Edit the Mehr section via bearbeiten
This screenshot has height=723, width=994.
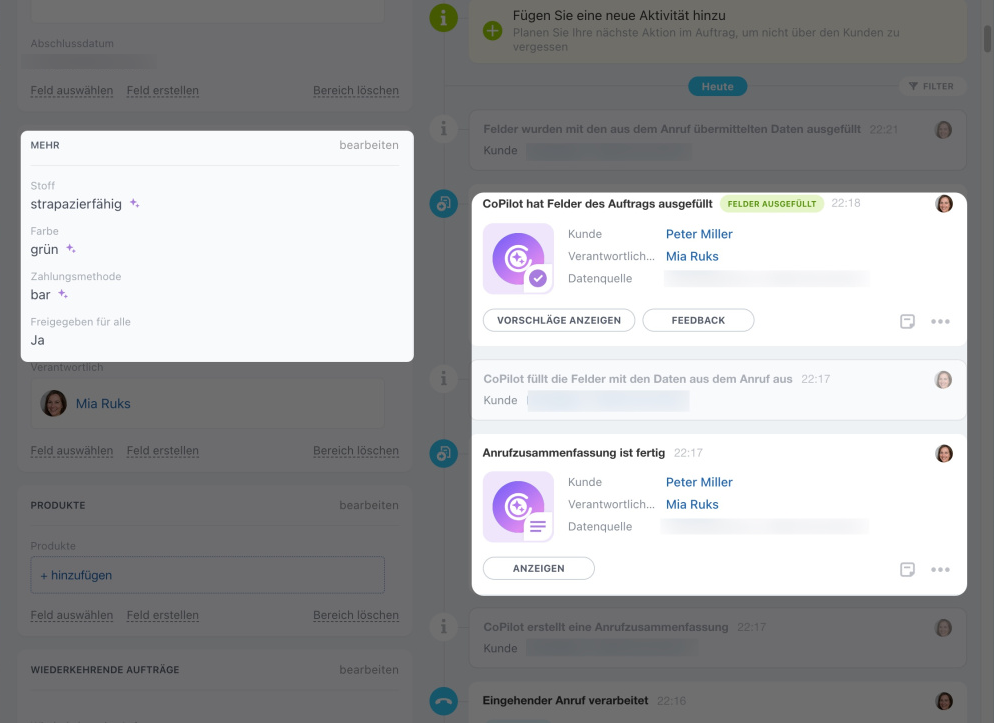point(368,145)
